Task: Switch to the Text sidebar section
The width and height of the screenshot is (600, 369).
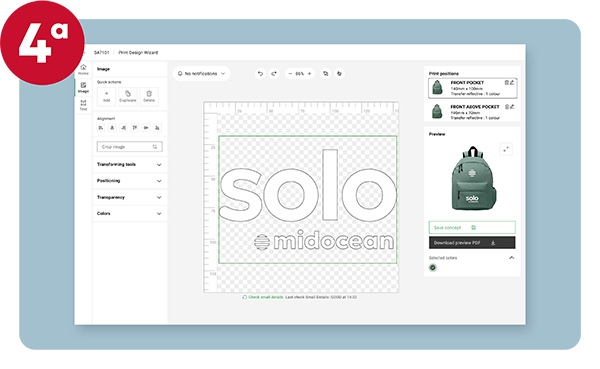Action: pos(83,105)
